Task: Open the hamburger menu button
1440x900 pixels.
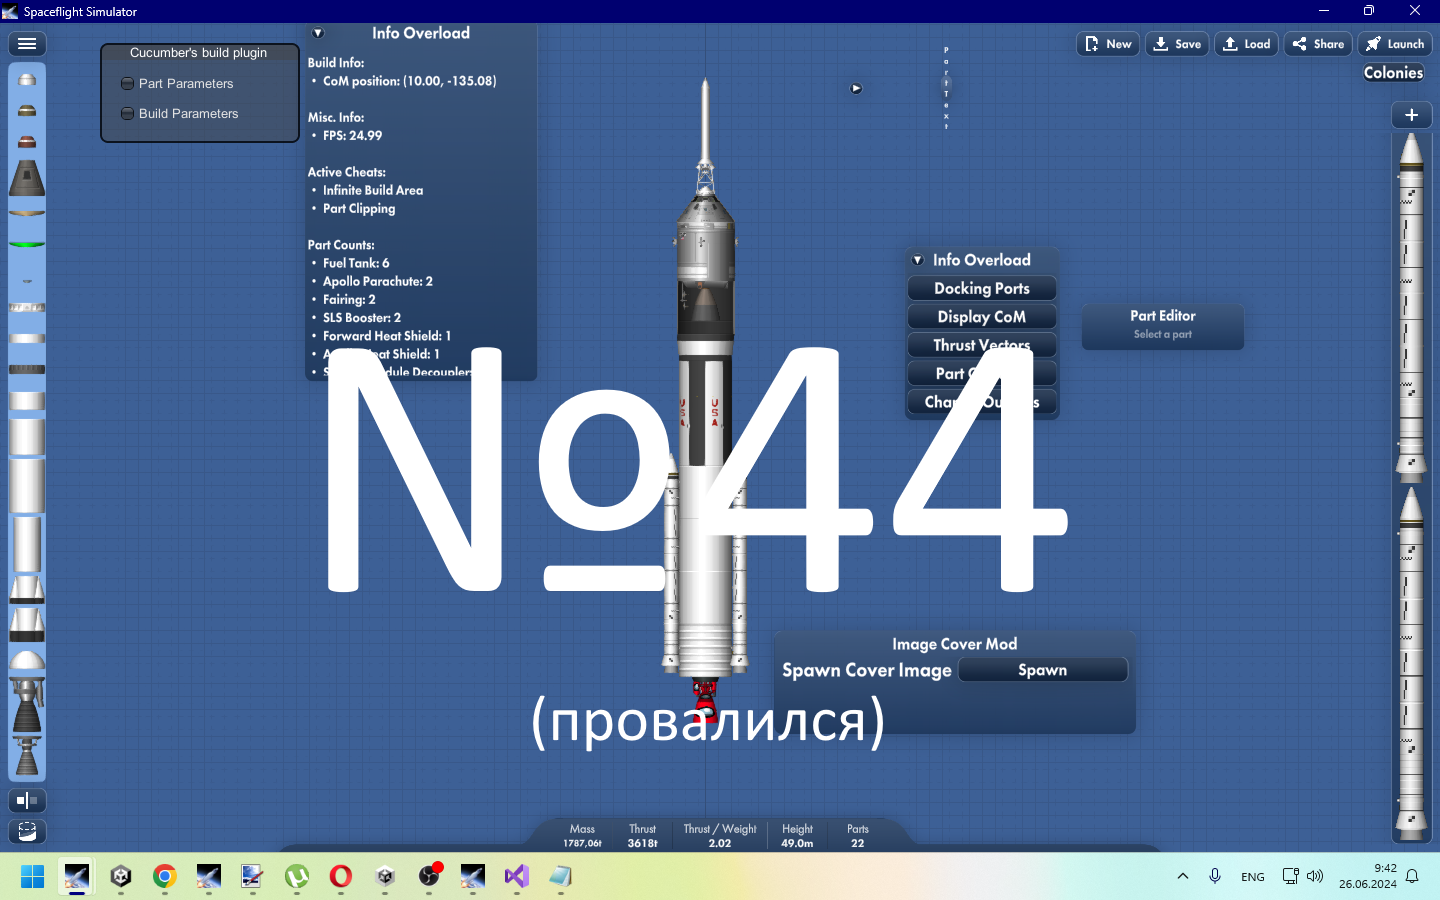Action: coord(27,44)
